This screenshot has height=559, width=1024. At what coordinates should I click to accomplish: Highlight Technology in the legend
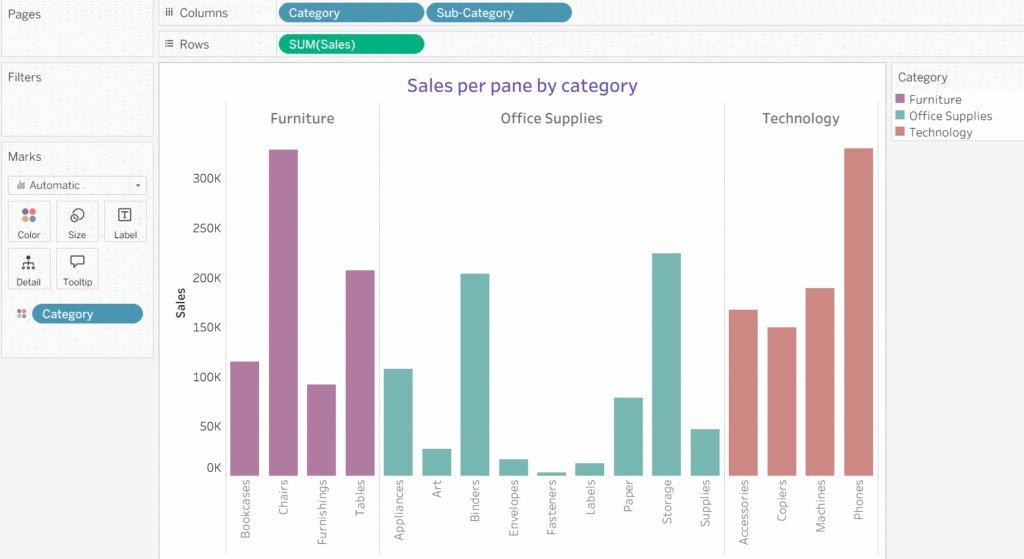(x=940, y=132)
